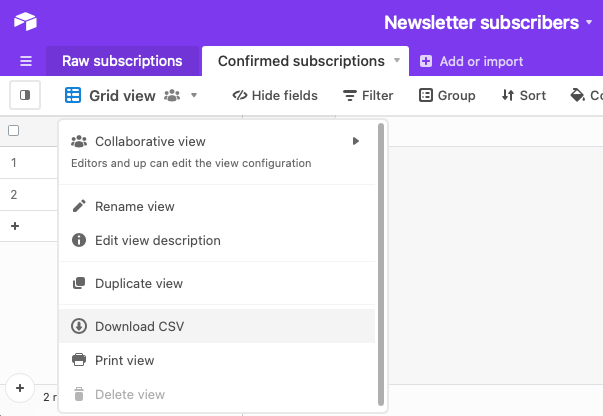Select Rename view menu item

pyautogui.click(x=134, y=207)
